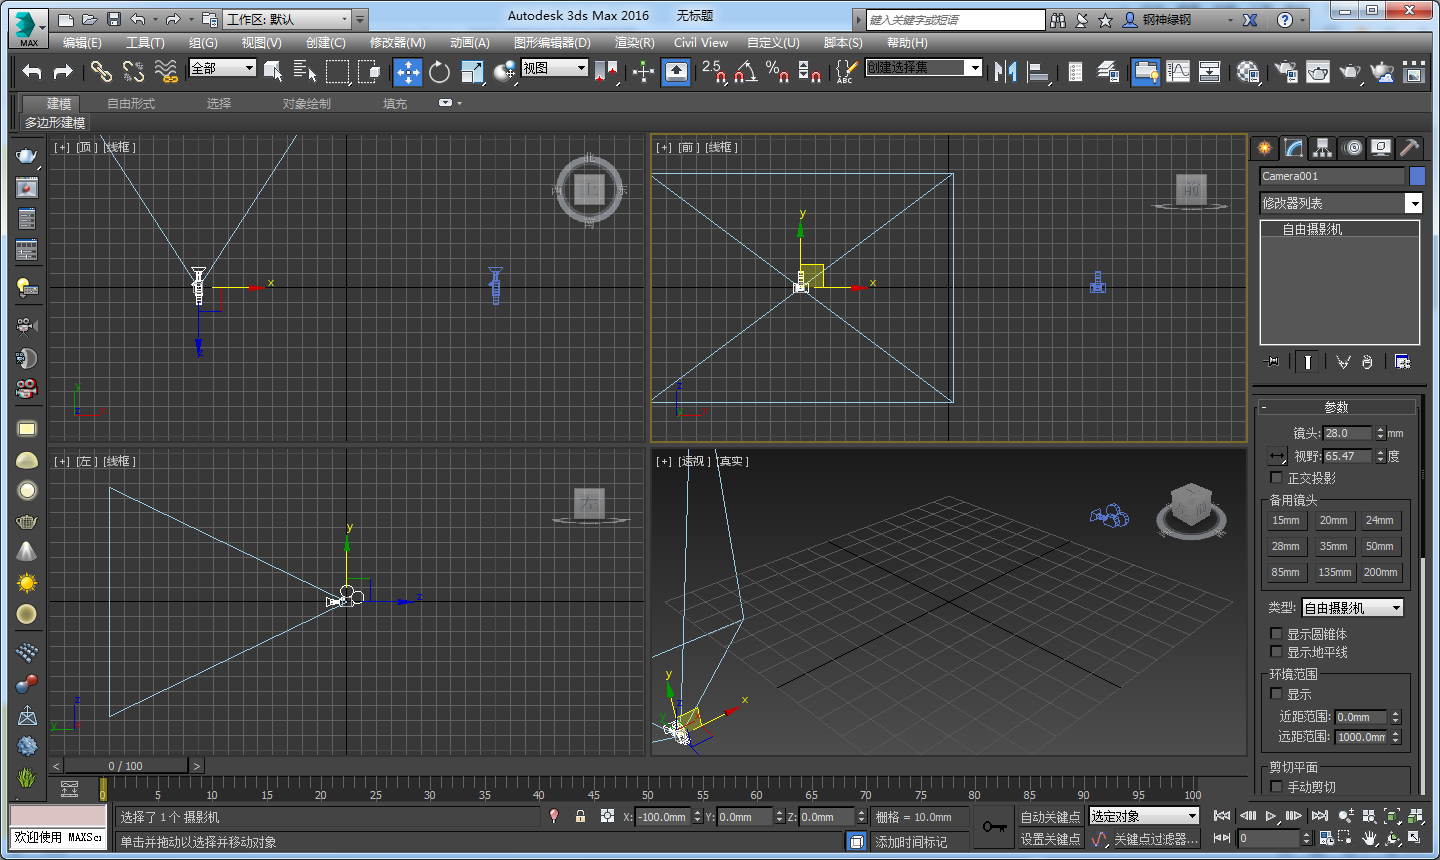Choose the Select and Move tool
Screen dimensions: 1440x860
pyautogui.click(x=408, y=71)
